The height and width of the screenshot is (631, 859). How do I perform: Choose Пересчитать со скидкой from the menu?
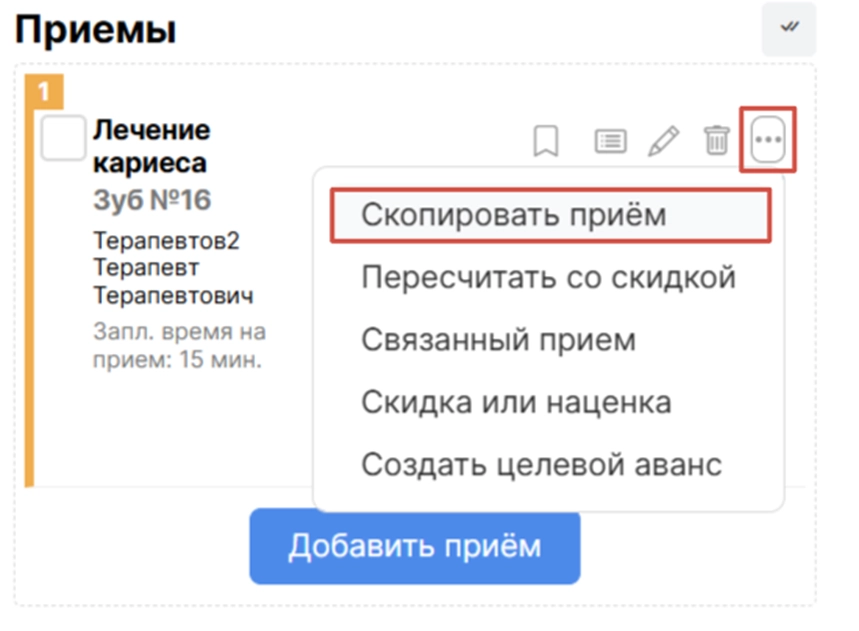(x=548, y=277)
